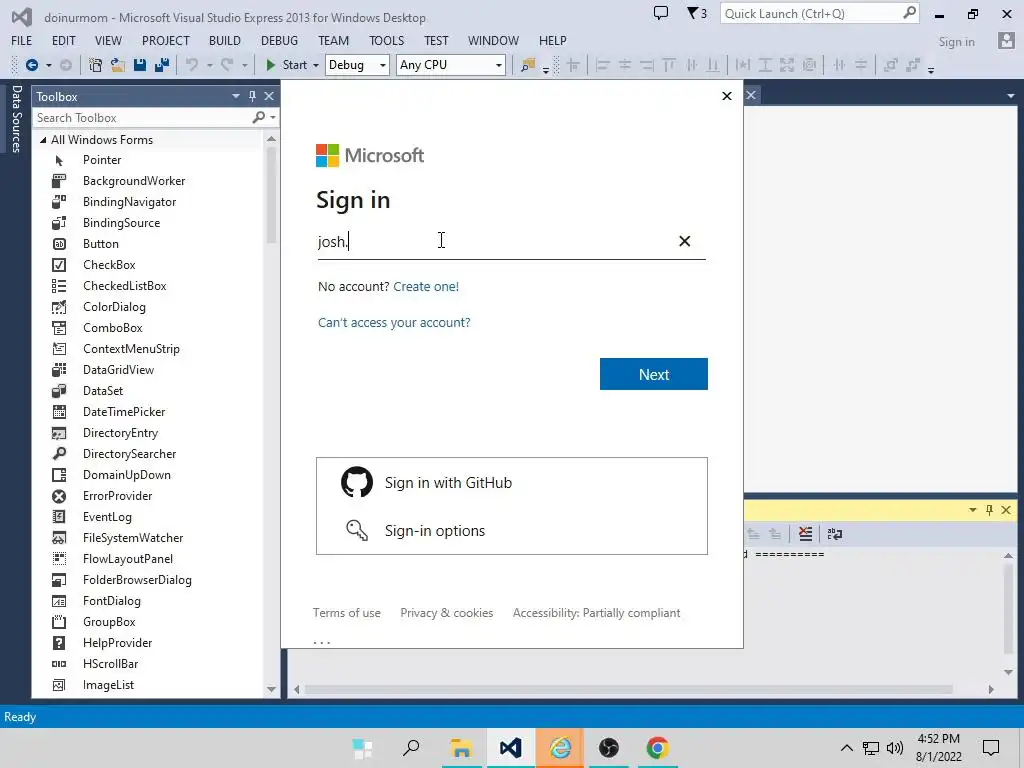Open taskbar search magnifier
This screenshot has width=1024, height=768.
(x=411, y=748)
